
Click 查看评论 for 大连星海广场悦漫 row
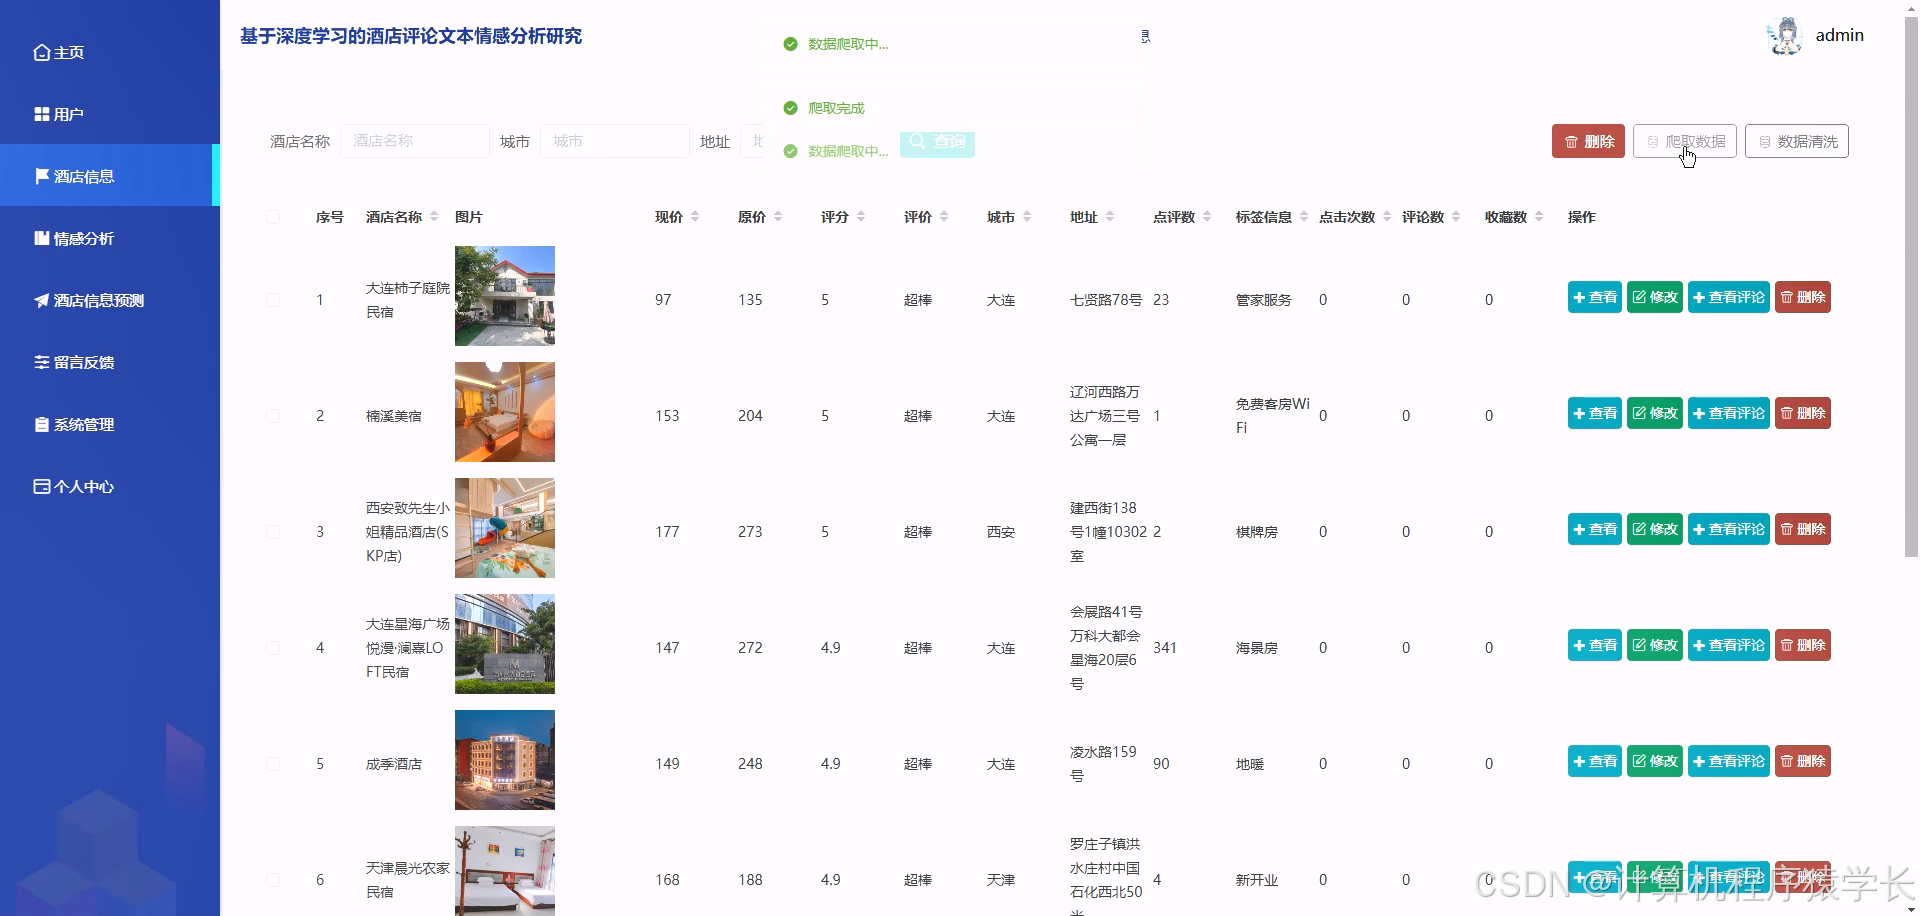1729,645
